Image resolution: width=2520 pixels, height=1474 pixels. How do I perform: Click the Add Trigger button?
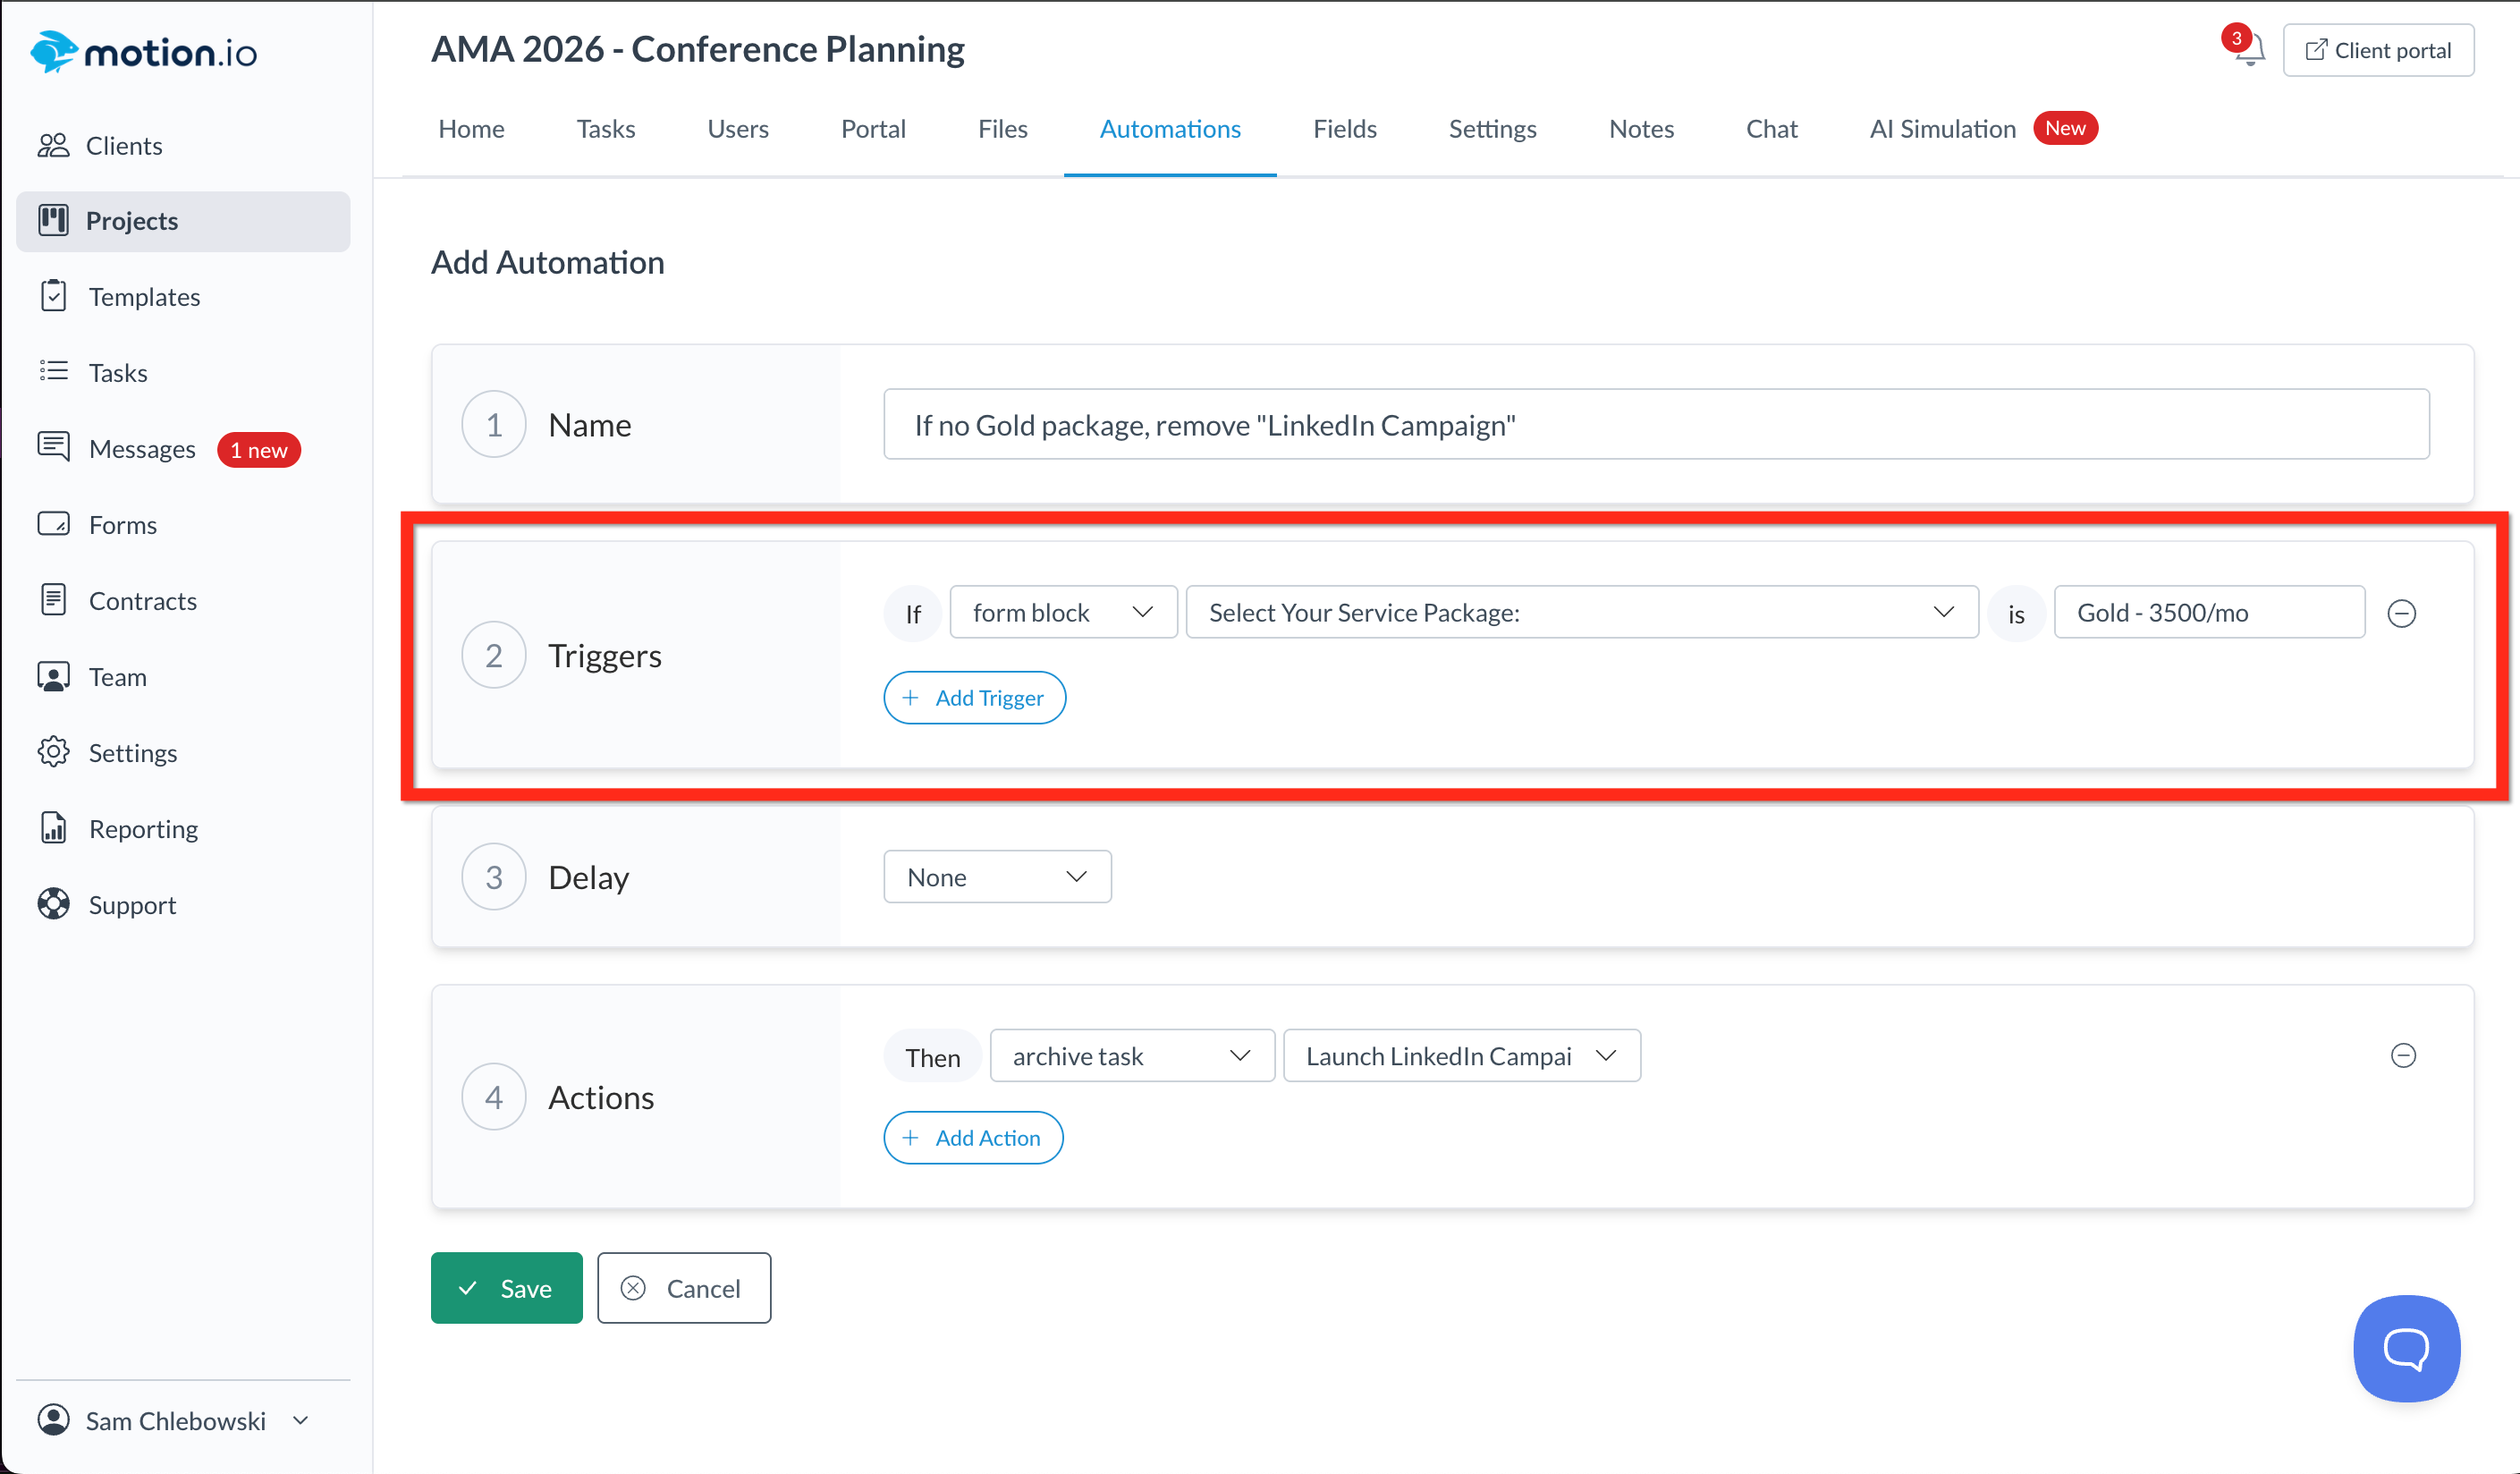[973, 698]
